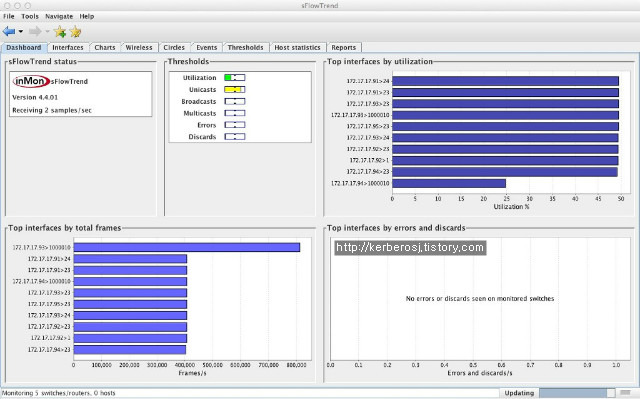Click the 172.17.17.92>23 label in frames chart
The width and height of the screenshot is (640, 399).
(49, 327)
